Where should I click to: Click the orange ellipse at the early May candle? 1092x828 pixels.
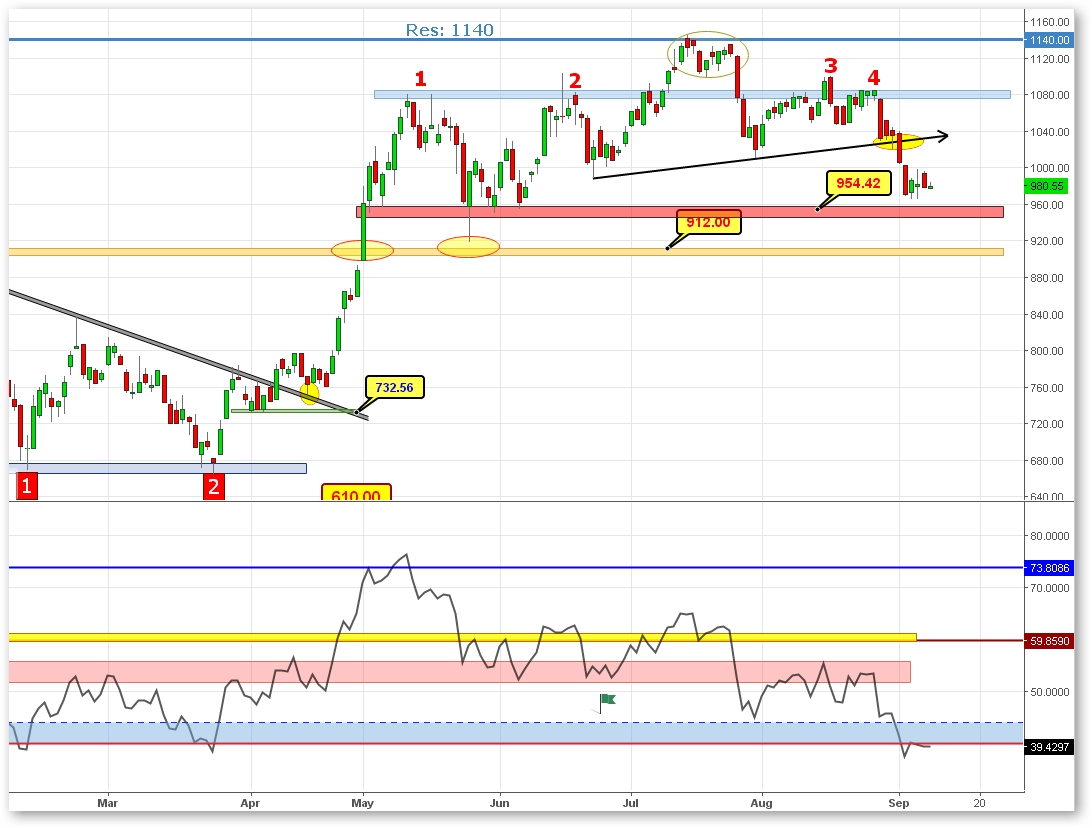click(x=363, y=249)
